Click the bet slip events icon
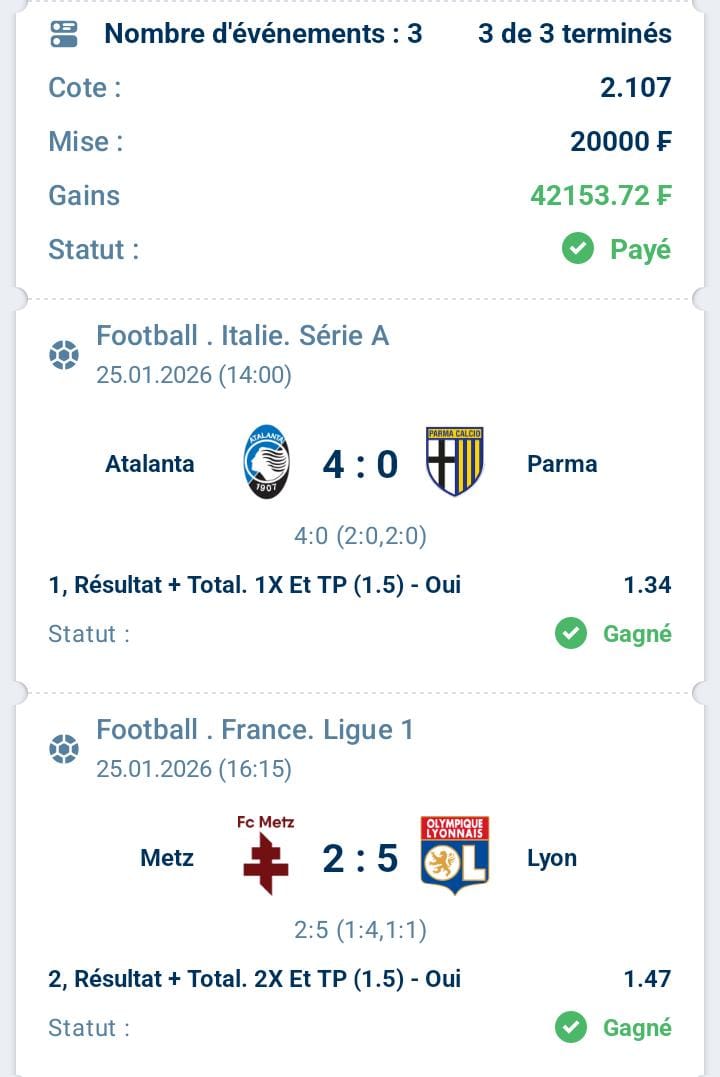This screenshot has height=1077, width=720. 64,35
